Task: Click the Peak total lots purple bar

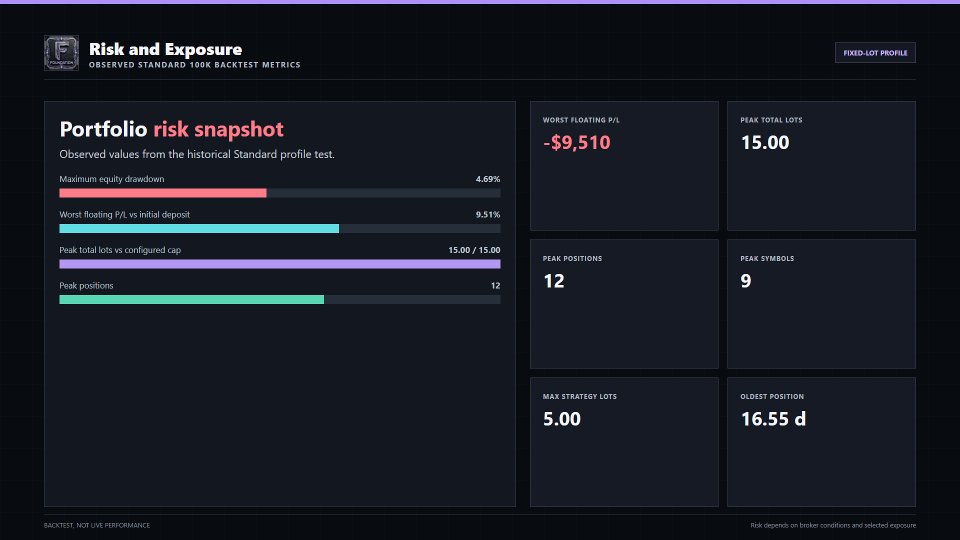Action: 280,264
